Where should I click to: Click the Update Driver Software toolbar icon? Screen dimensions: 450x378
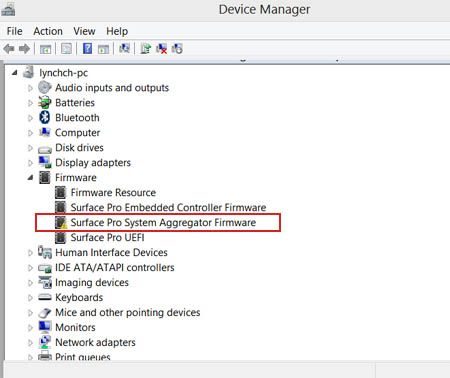click(x=146, y=49)
